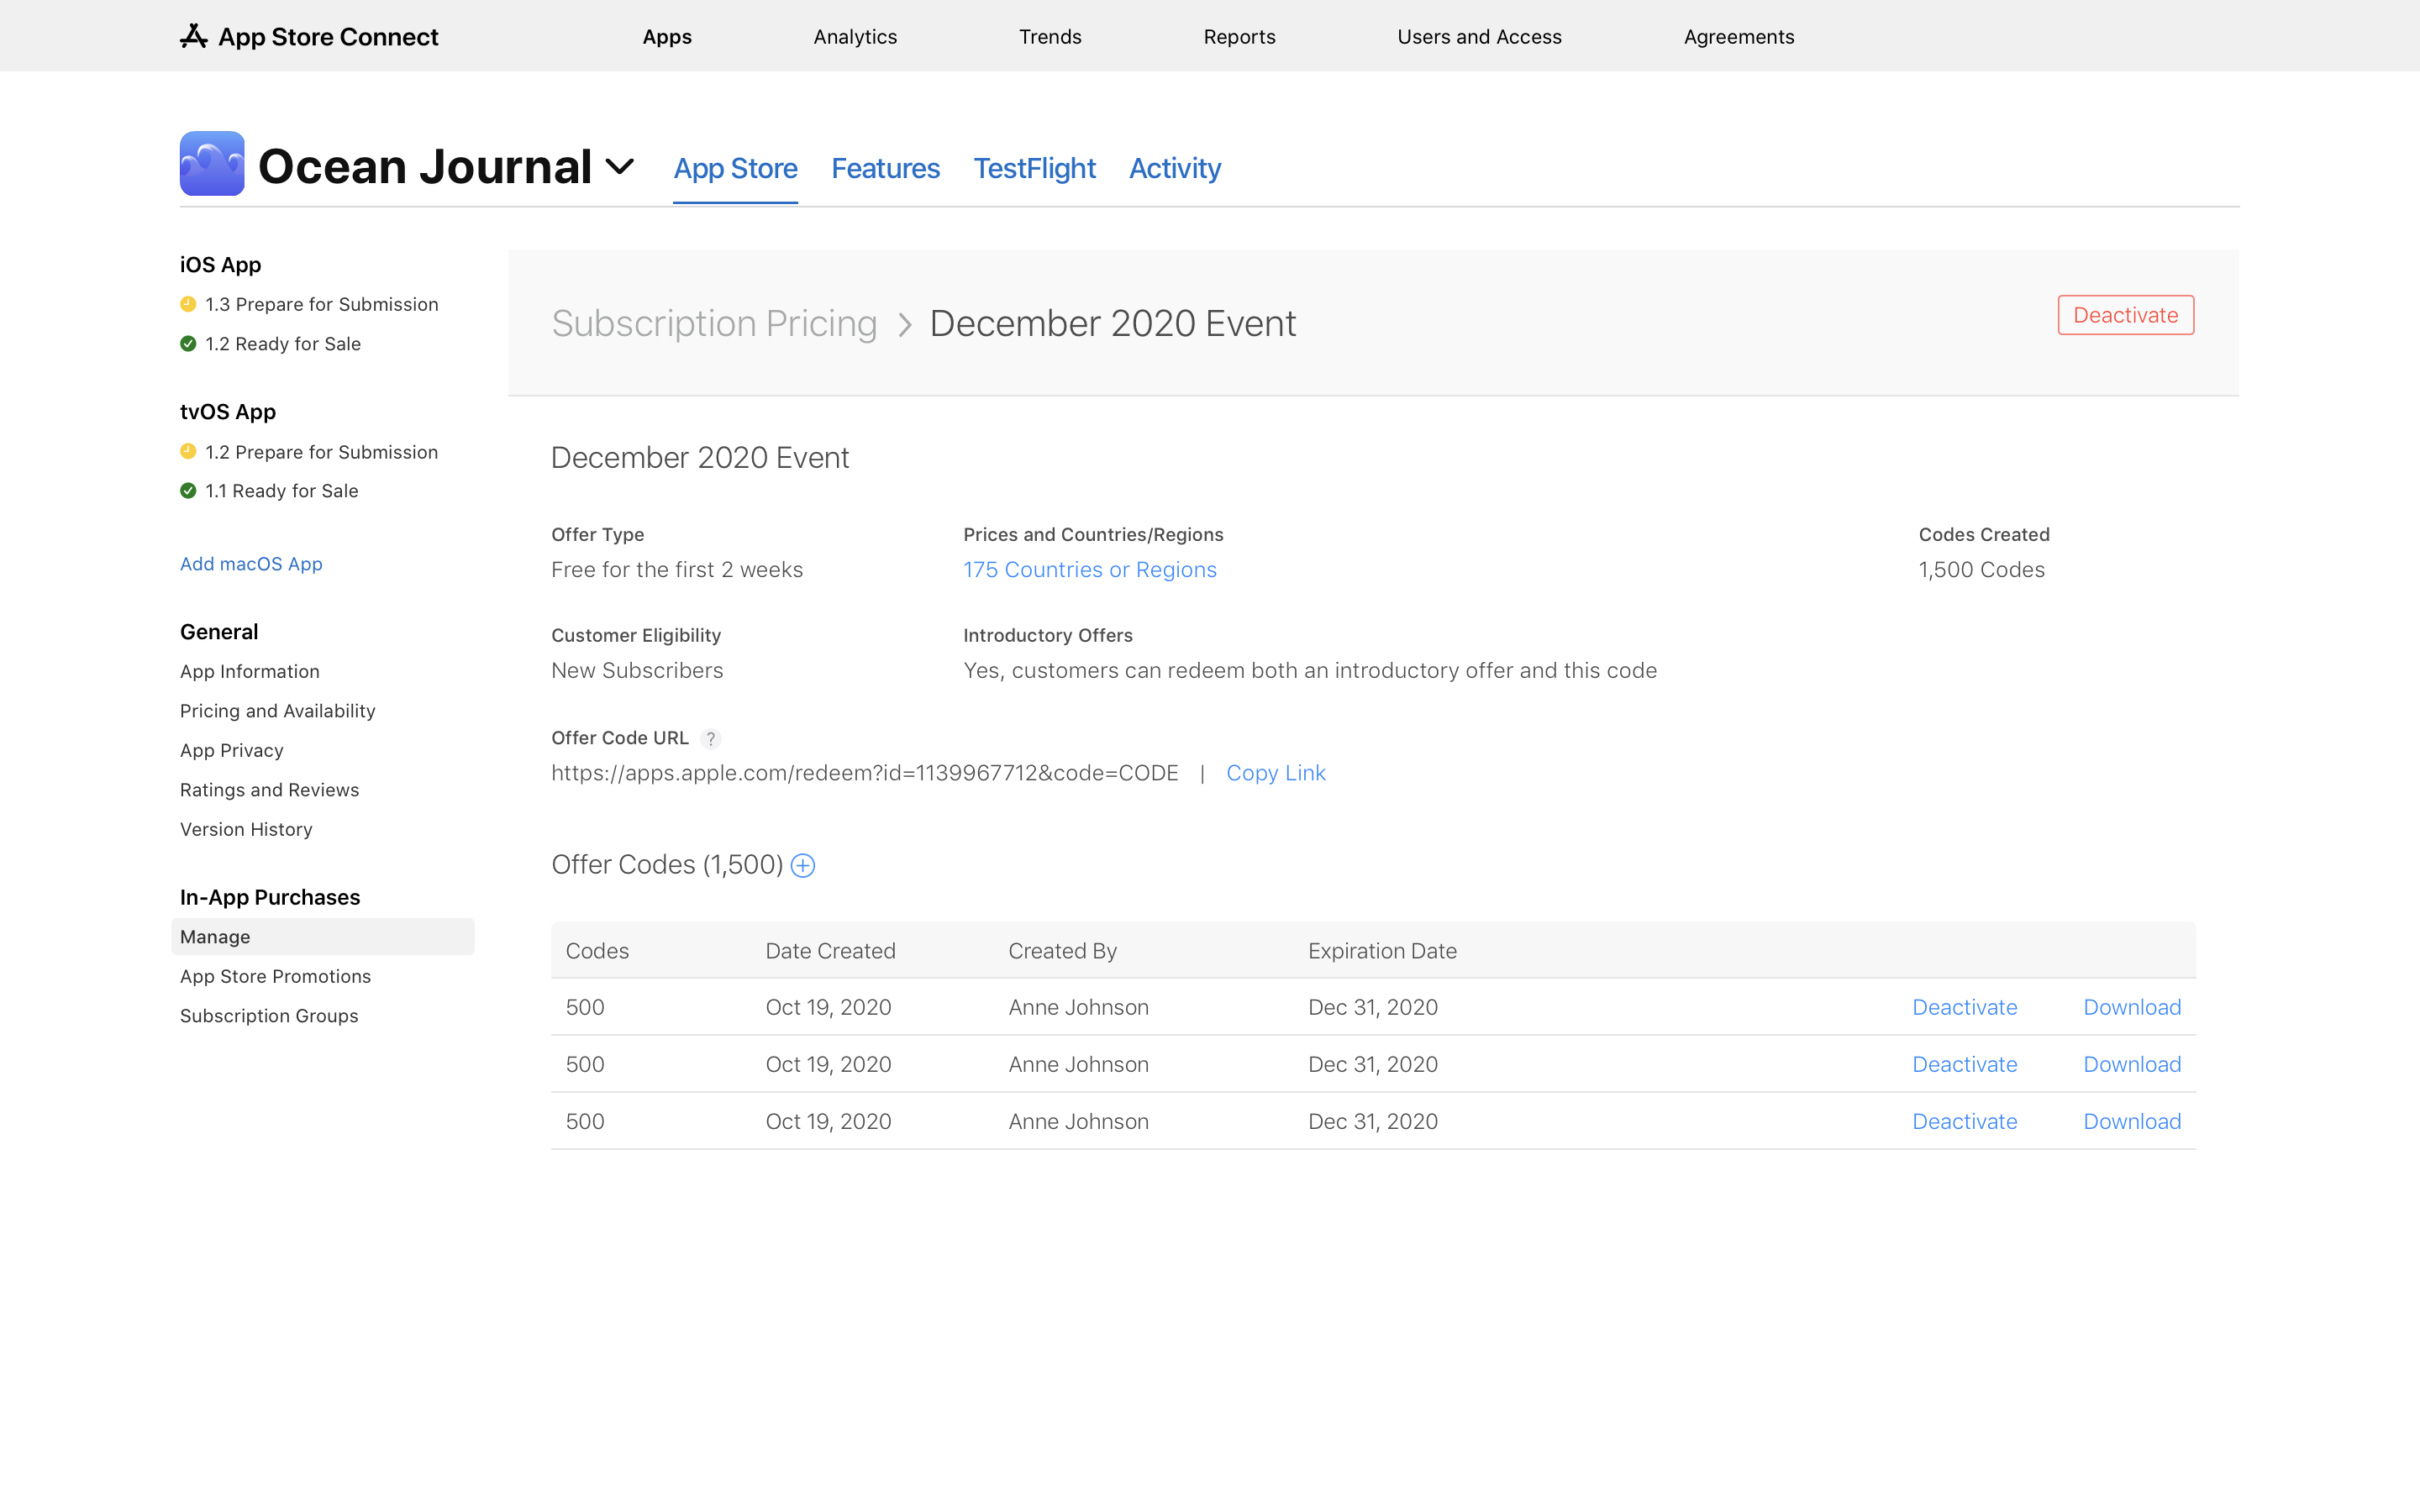Image resolution: width=2420 pixels, height=1512 pixels.
Task: Select Subscription Groups in the sidebar
Action: coord(269,1016)
